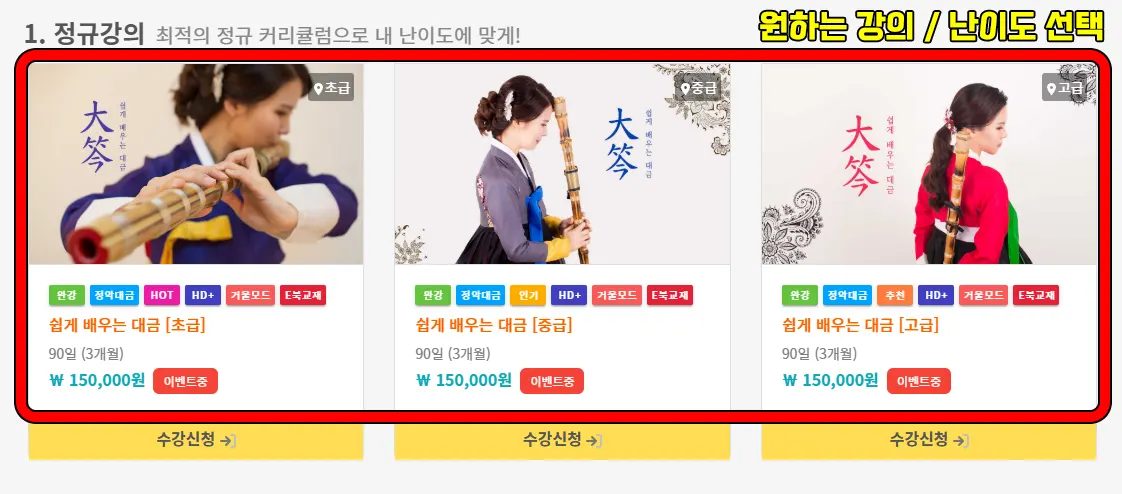Click the yellow 인기 tag on intermediate course

point(528,295)
